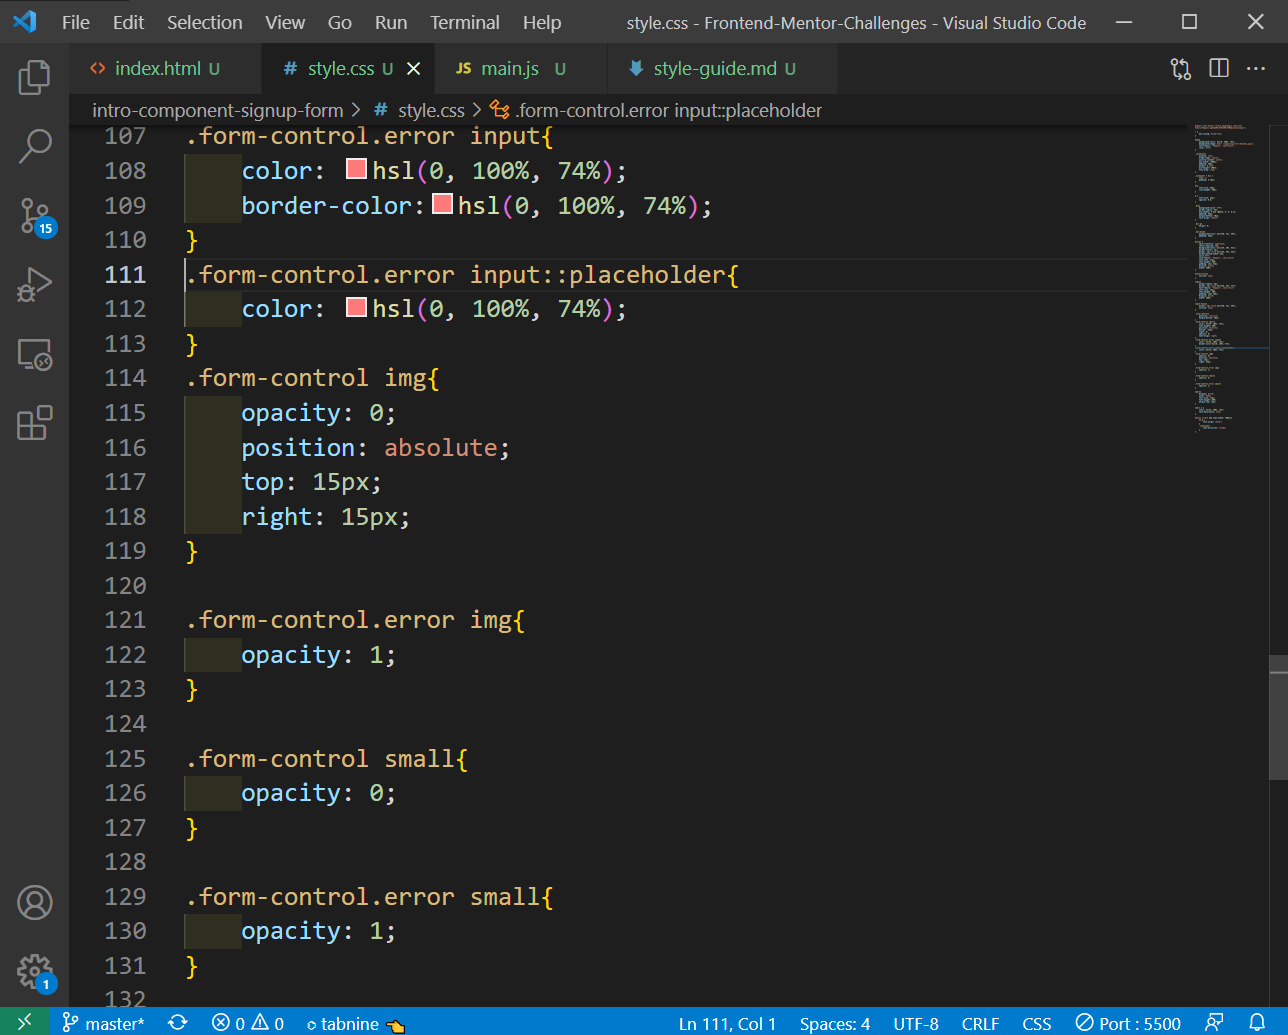
Task: Open the More Actions ellipsis menu
Action: pos(1256,68)
